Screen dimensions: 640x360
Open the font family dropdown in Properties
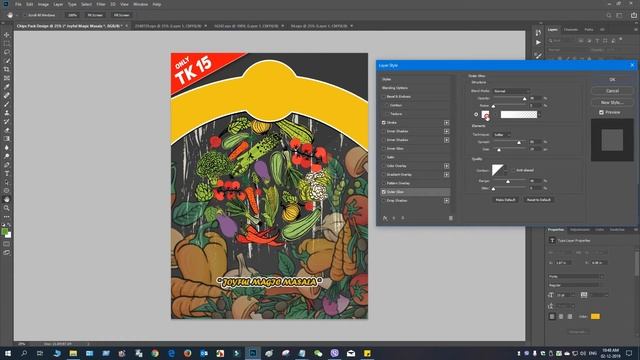pyautogui.click(x=575, y=276)
